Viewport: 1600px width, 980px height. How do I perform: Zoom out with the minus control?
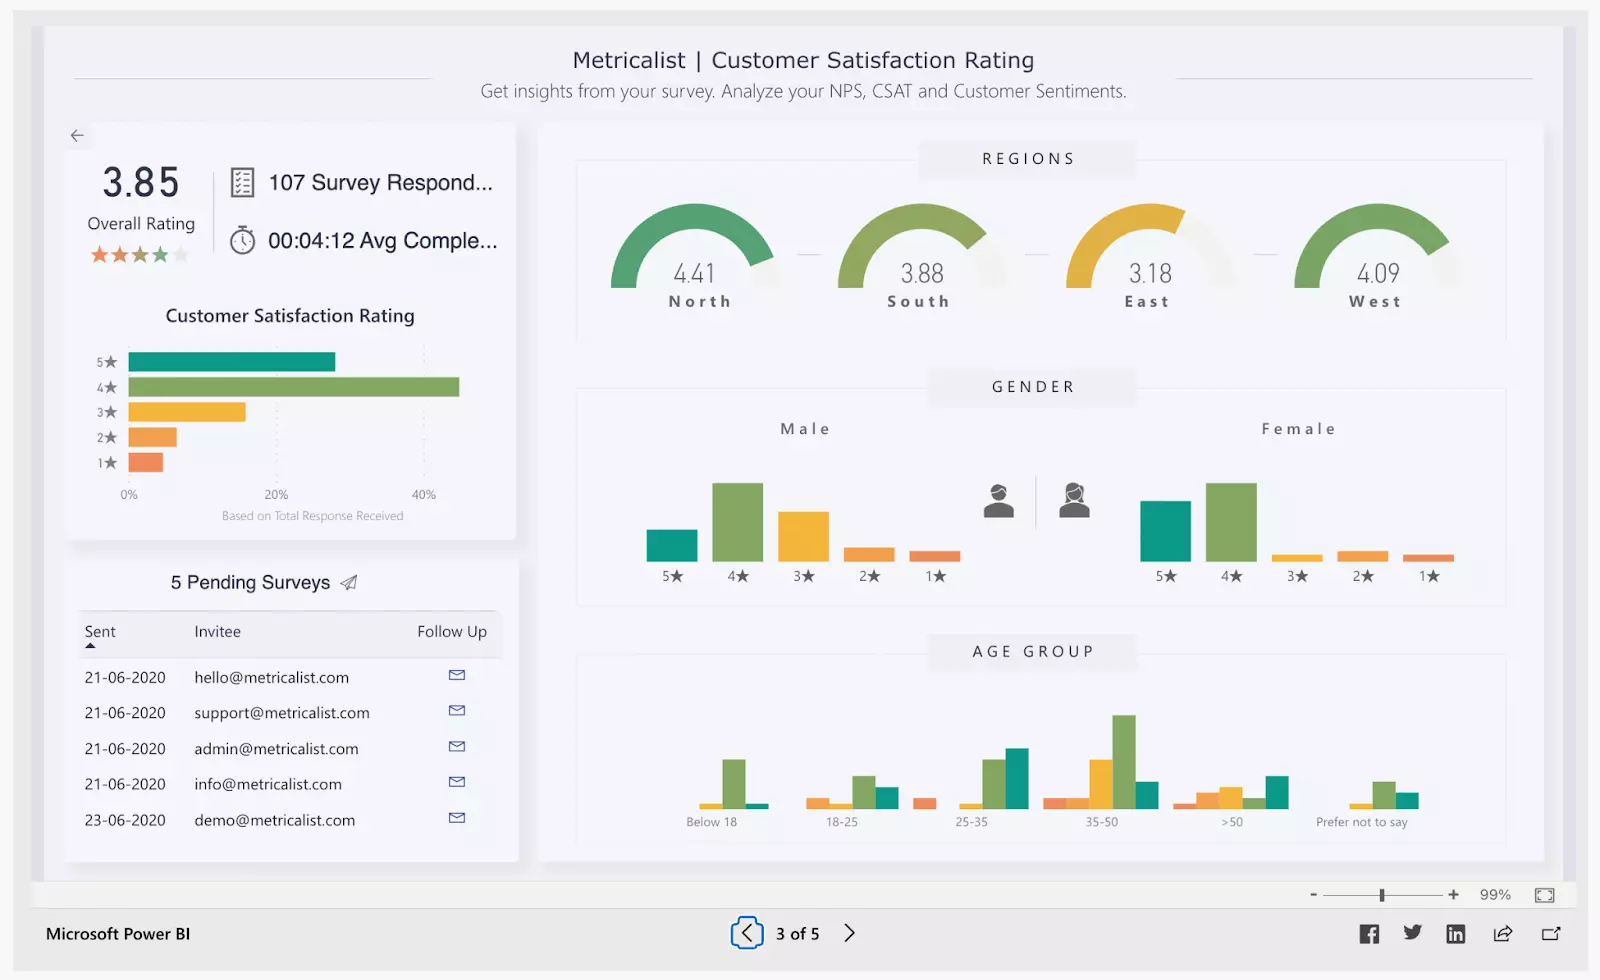[1313, 895]
